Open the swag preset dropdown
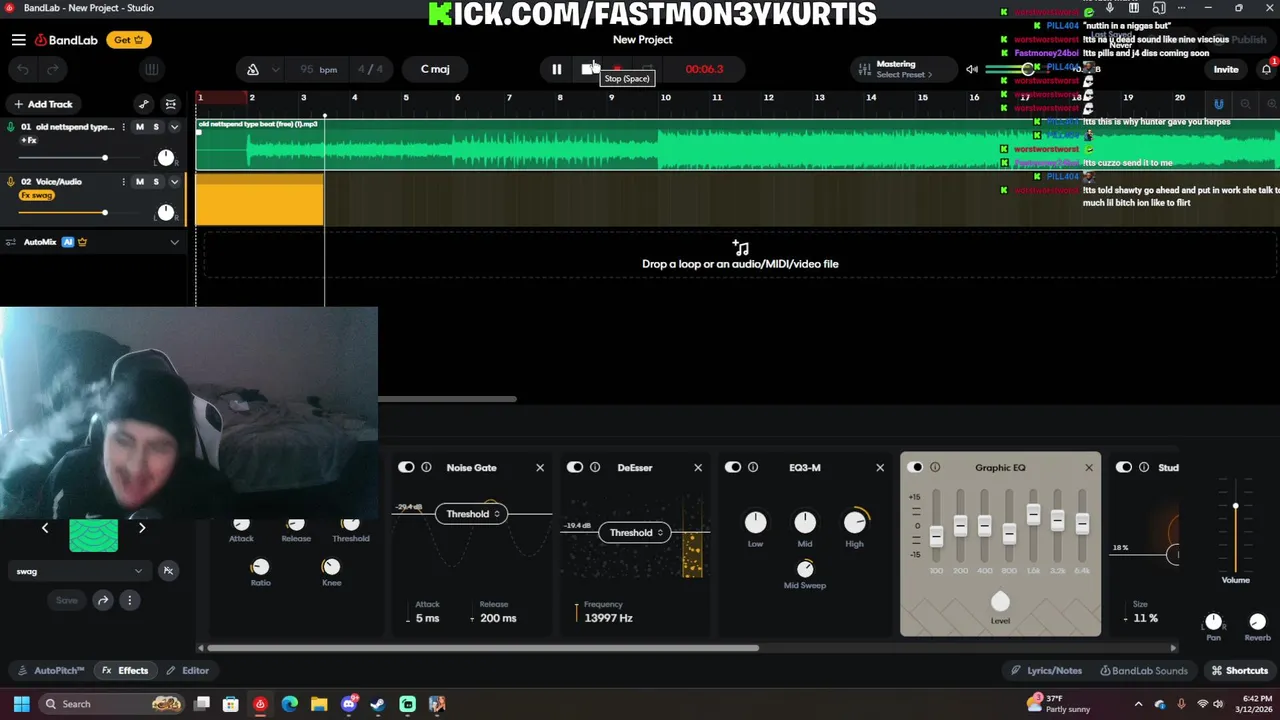This screenshot has width=1280, height=720. point(79,571)
